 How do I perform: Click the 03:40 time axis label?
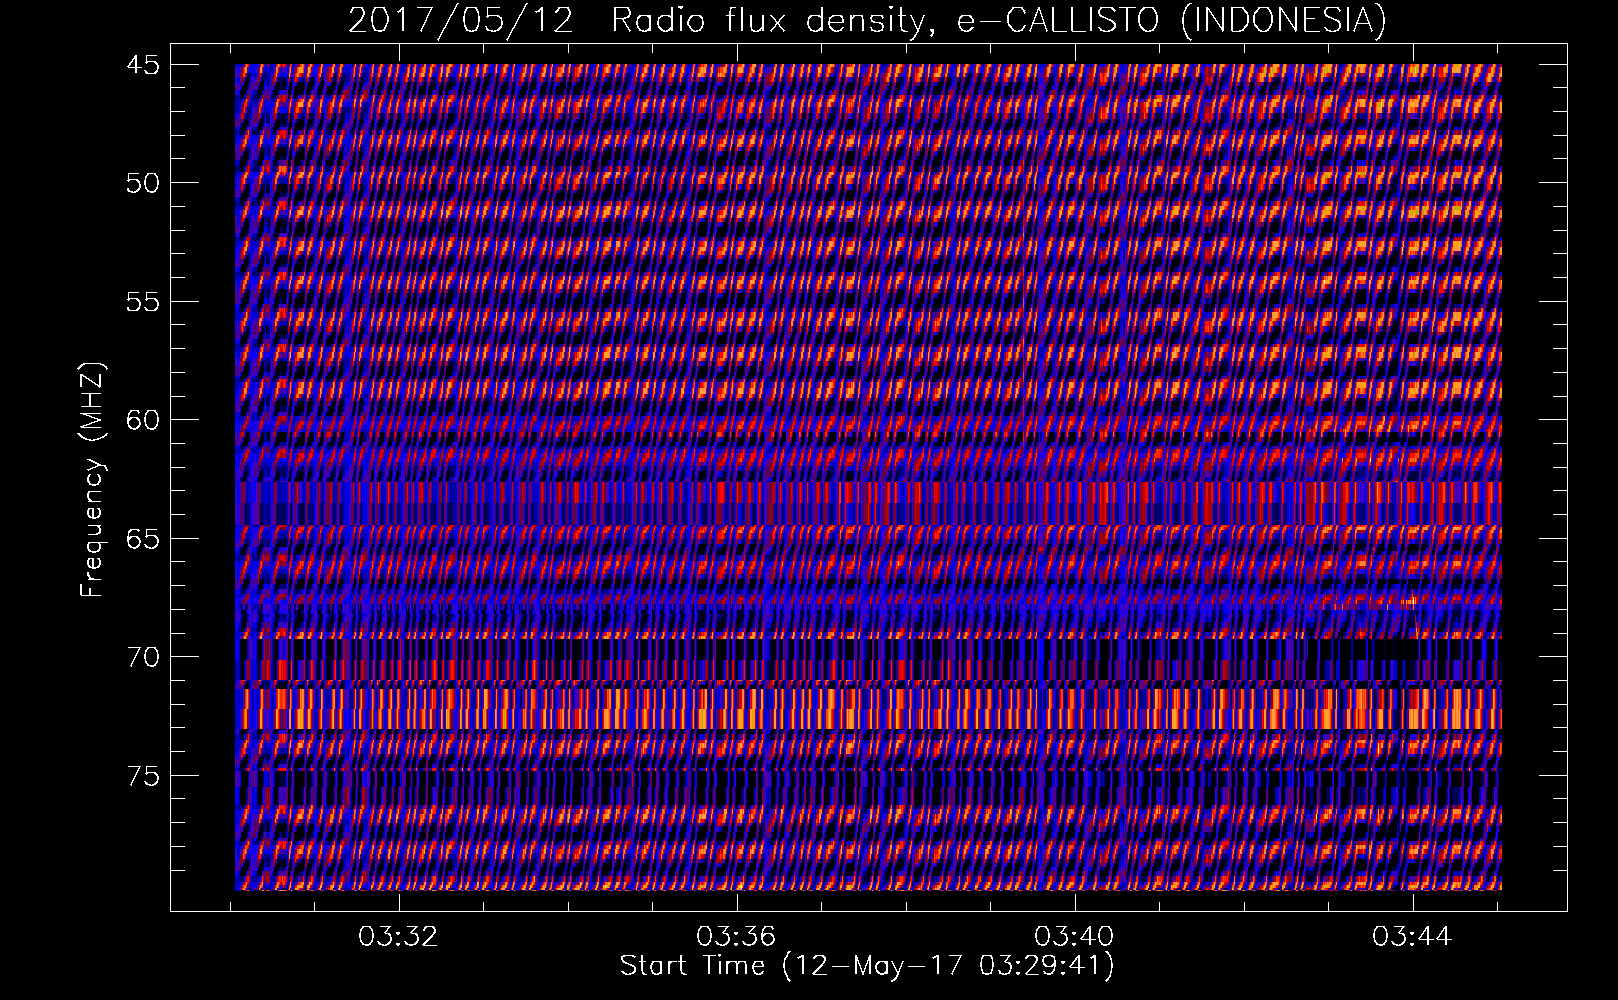click(x=1075, y=937)
